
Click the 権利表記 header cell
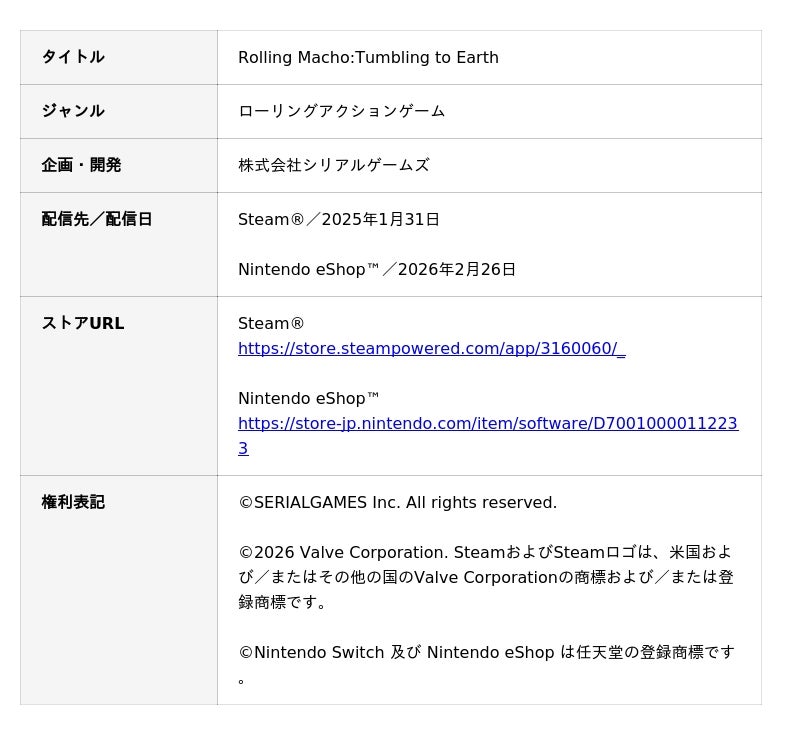(119, 590)
